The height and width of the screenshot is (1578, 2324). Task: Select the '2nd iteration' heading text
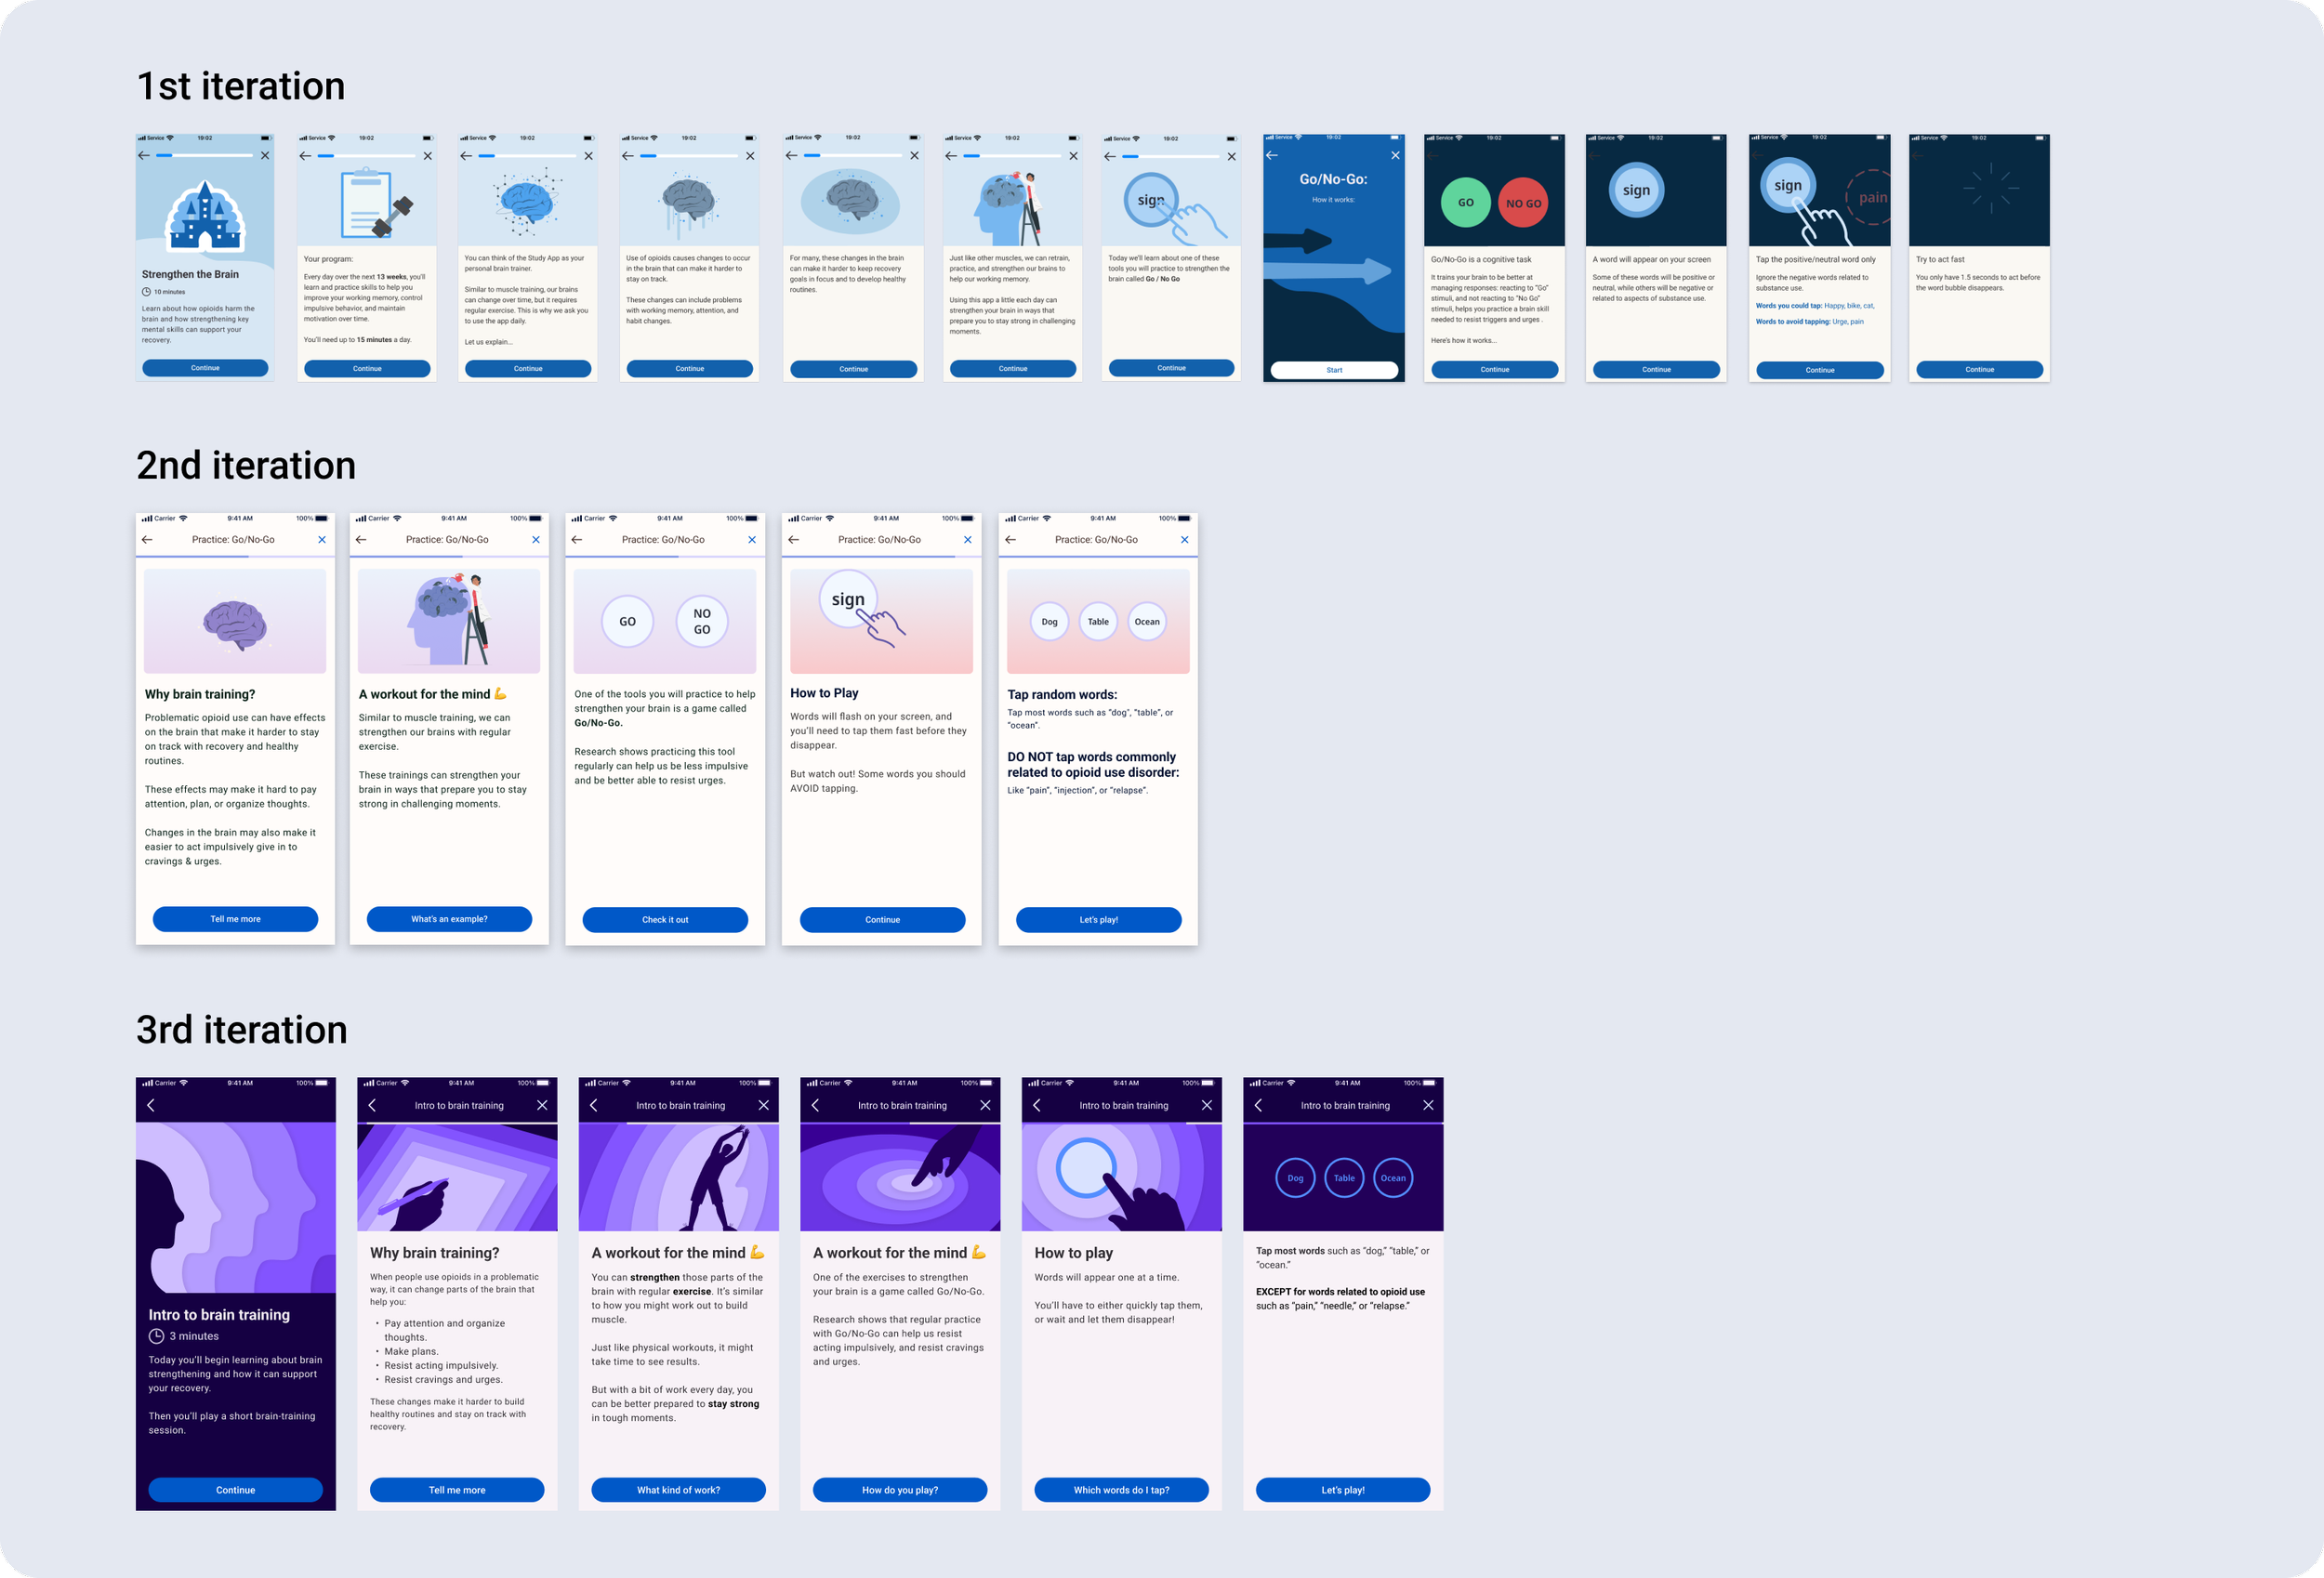[246, 466]
